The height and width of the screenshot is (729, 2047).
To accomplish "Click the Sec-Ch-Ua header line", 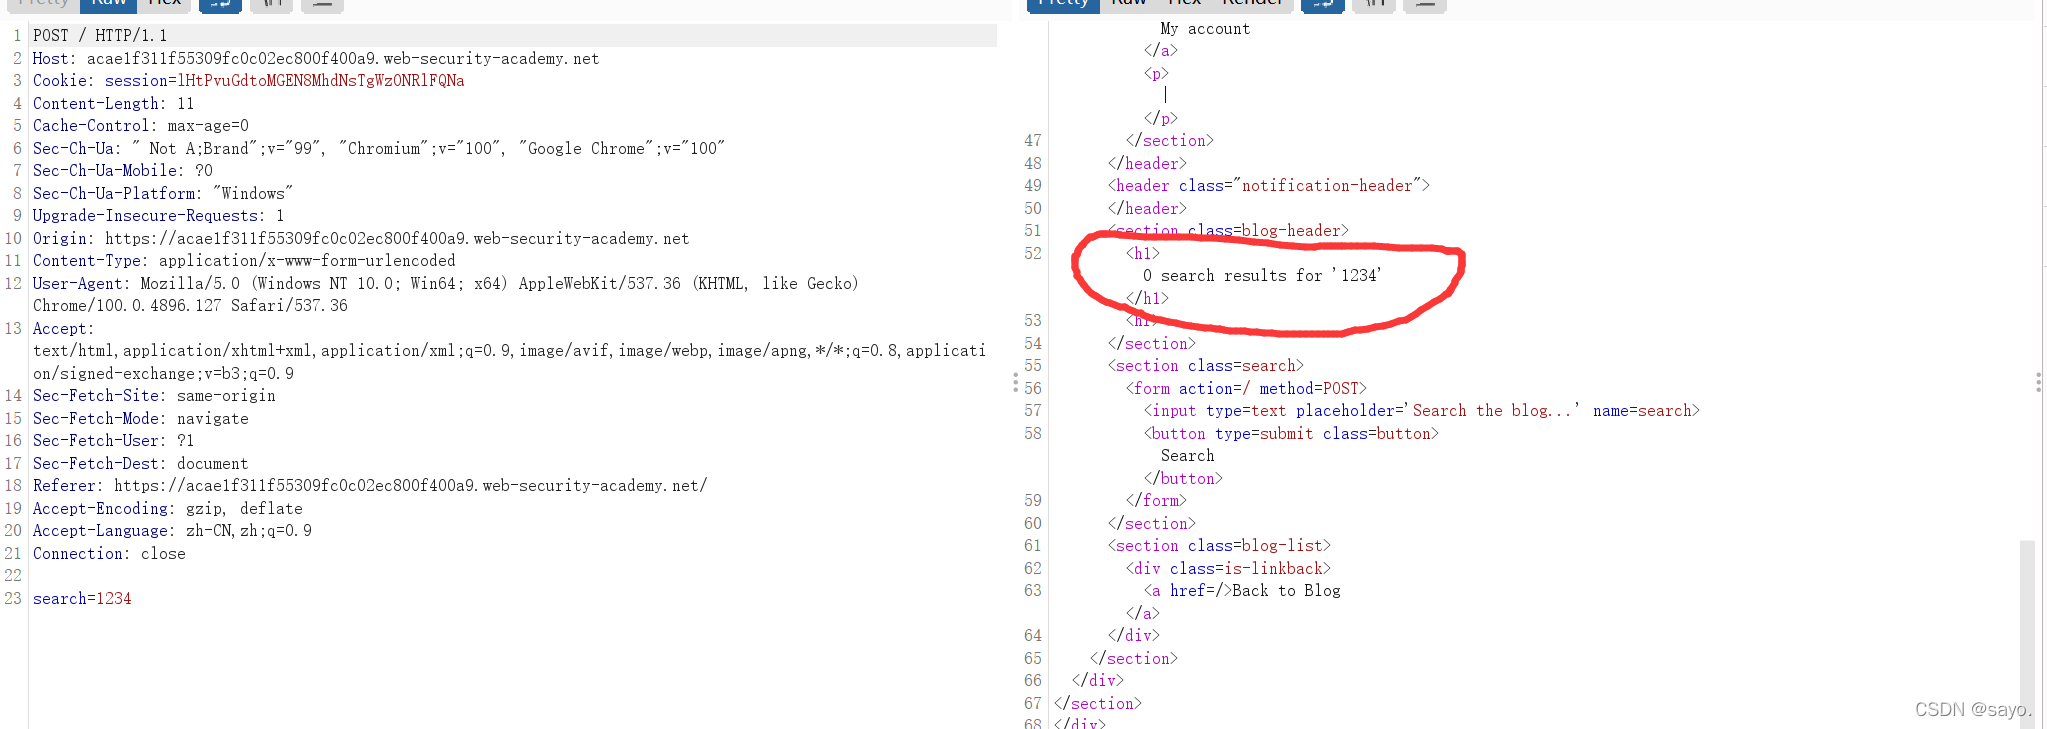I will (x=379, y=149).
